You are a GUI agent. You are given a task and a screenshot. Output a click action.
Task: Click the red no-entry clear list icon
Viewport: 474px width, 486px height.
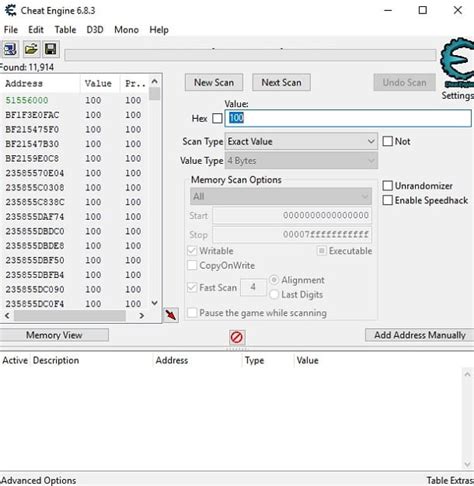point(237,337)
